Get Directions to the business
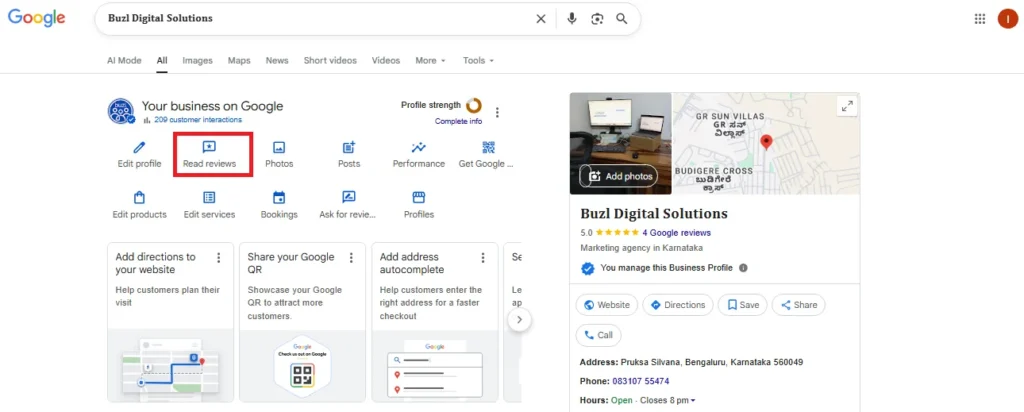 pos(678,305)
